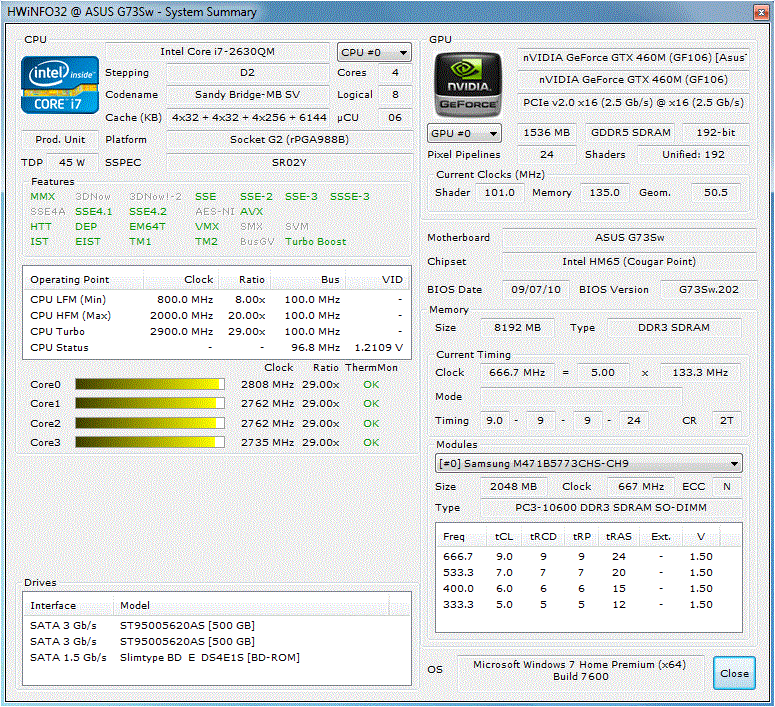Viewport: 775px width, 707px height.
Task: Select the 333.3 frequency timing row
Action: pos(589,604)
